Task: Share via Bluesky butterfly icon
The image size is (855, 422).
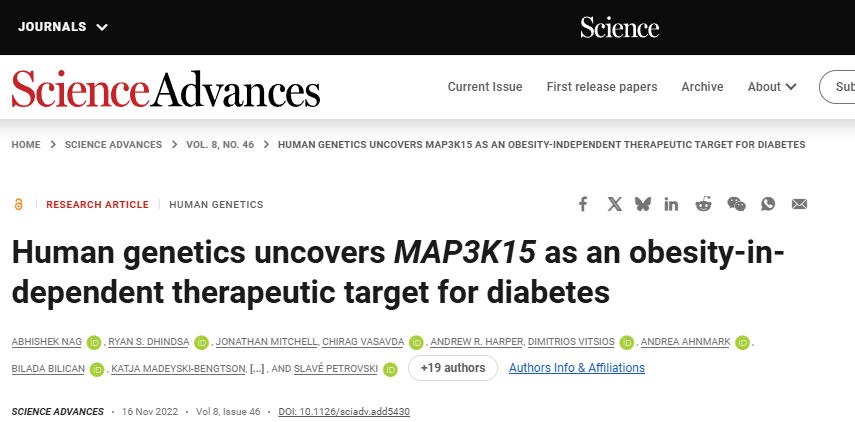Action: pos(643,204)
